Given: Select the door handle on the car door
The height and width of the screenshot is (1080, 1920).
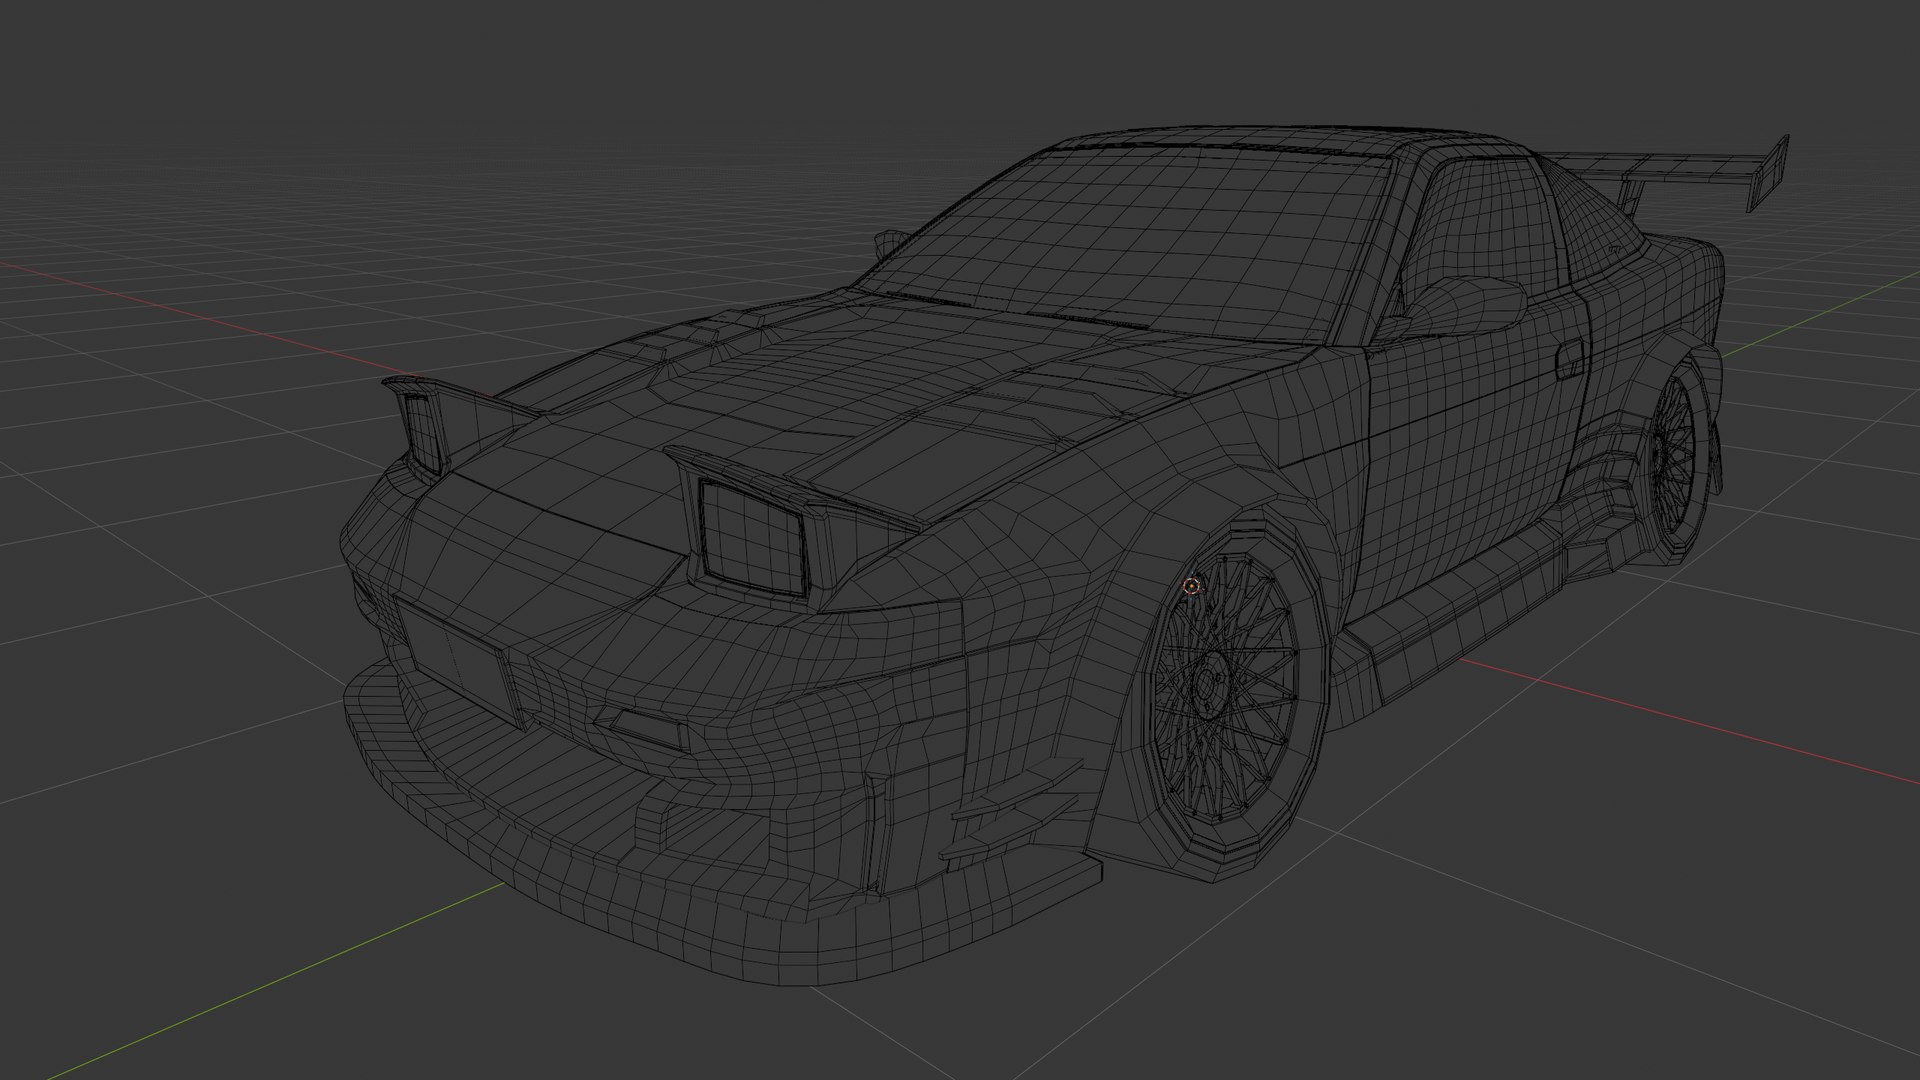Looking at the screenshot, I should click(1570, 358).
